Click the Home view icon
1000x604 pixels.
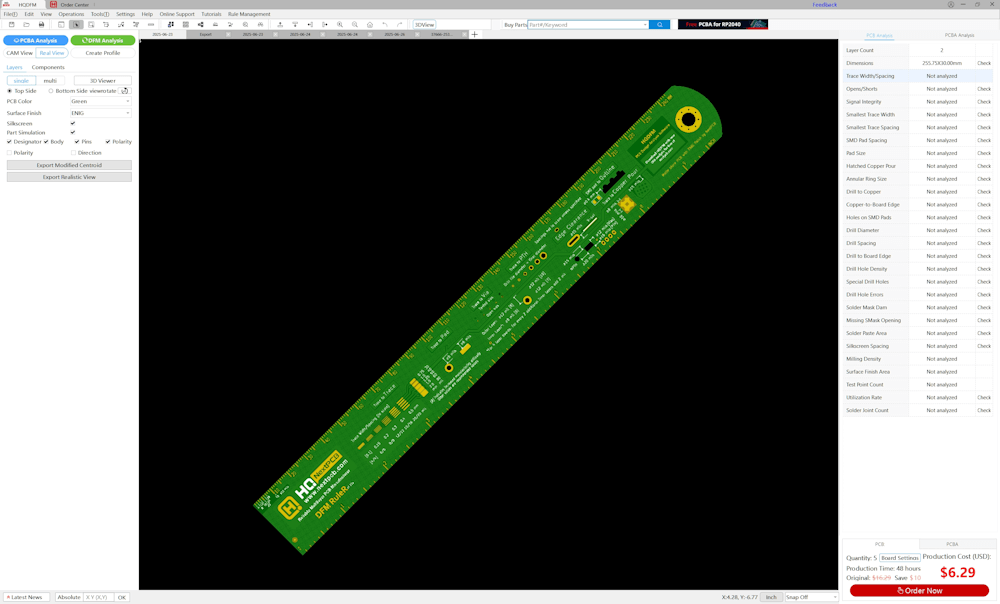tap(370, 25)
